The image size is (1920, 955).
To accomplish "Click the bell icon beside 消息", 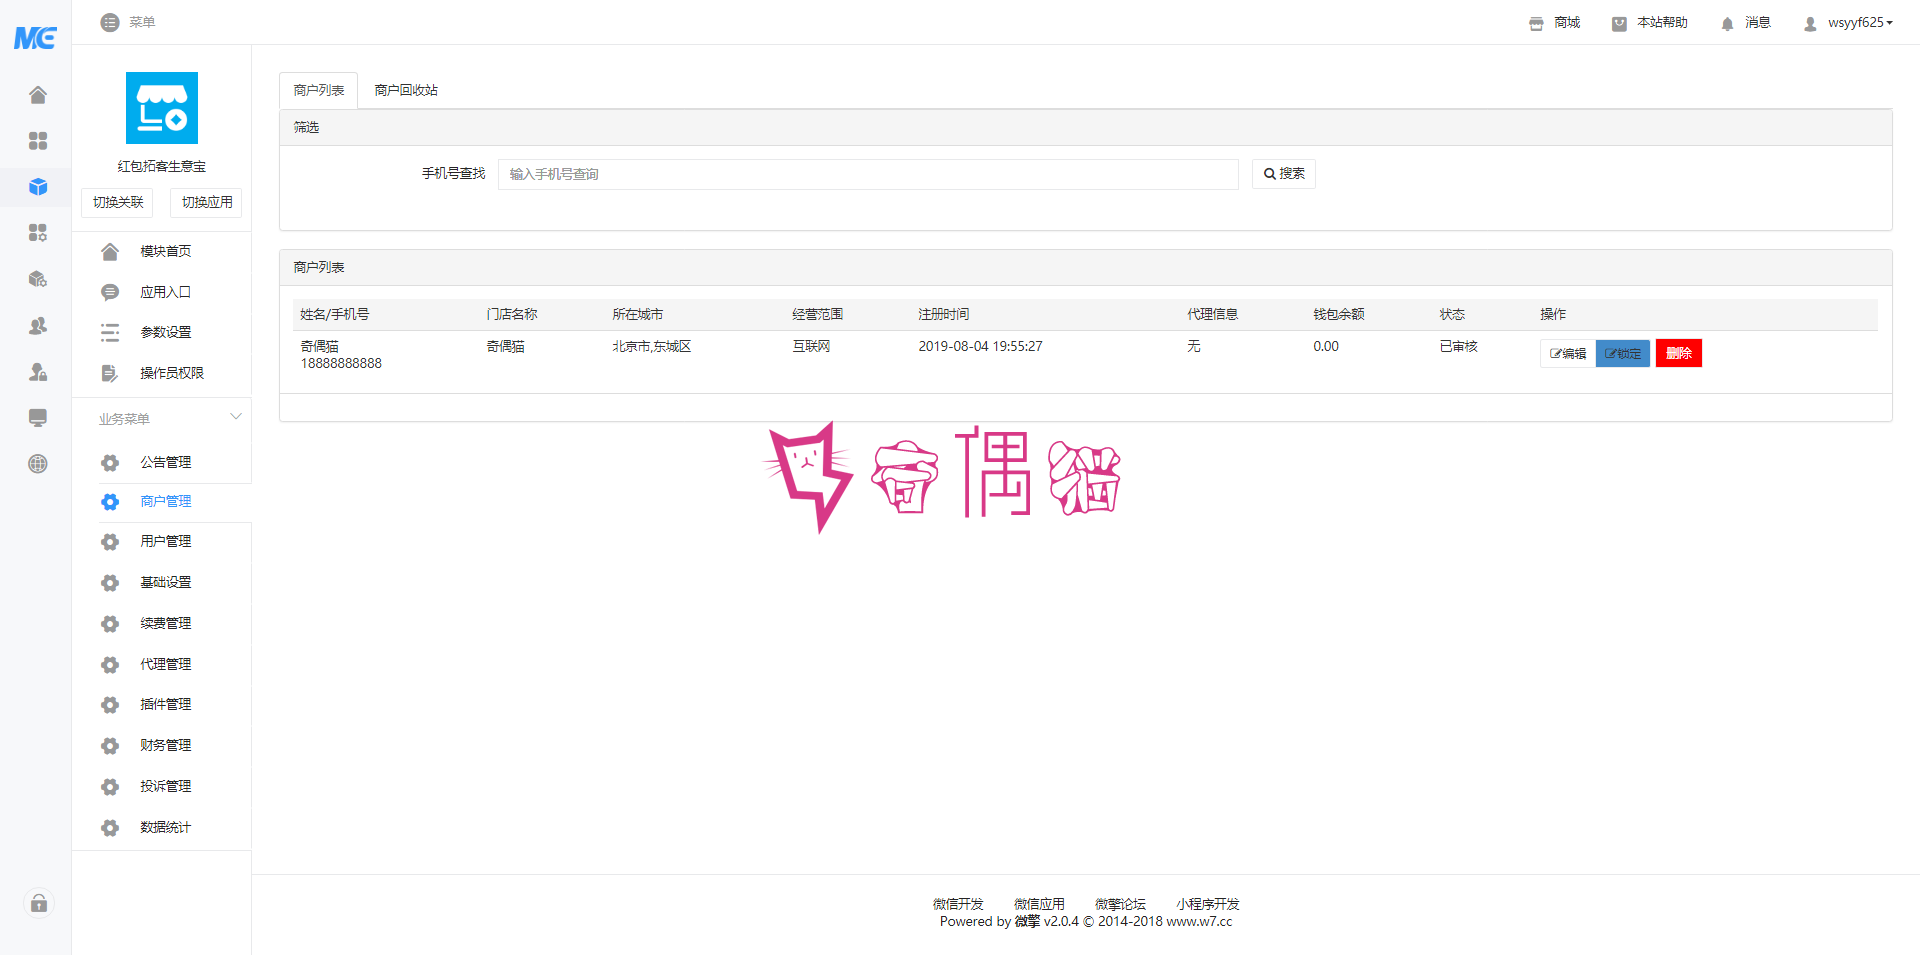I will point(1727,23).
